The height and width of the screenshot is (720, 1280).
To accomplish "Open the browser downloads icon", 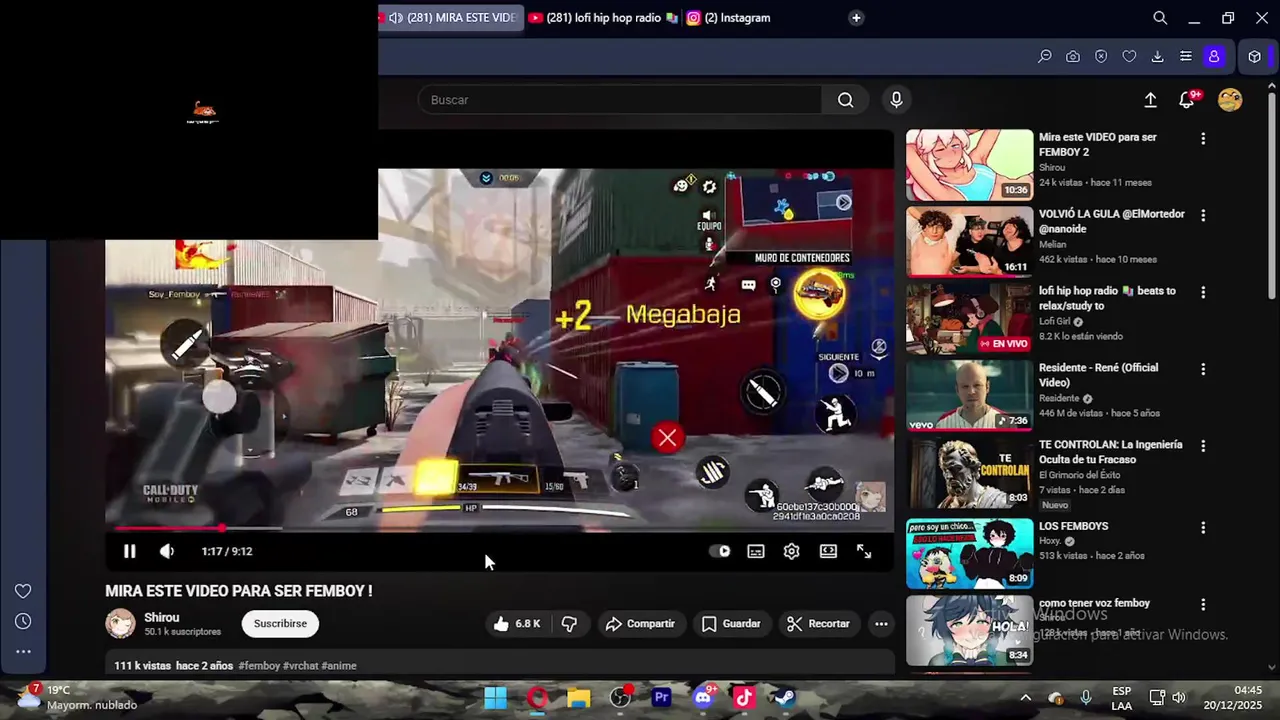I will coord(1157,56).
